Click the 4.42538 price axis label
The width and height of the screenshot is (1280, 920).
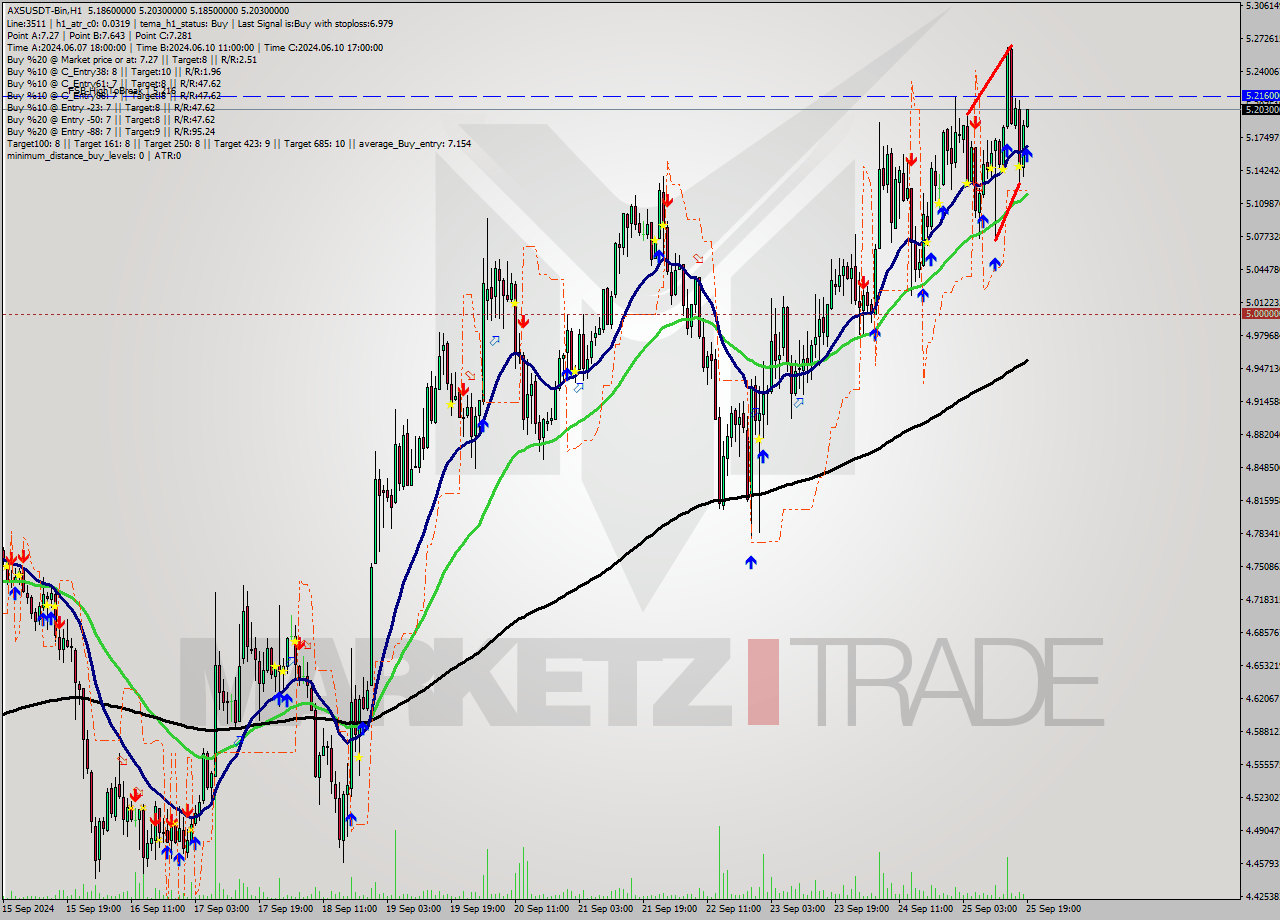(1262, 896)
